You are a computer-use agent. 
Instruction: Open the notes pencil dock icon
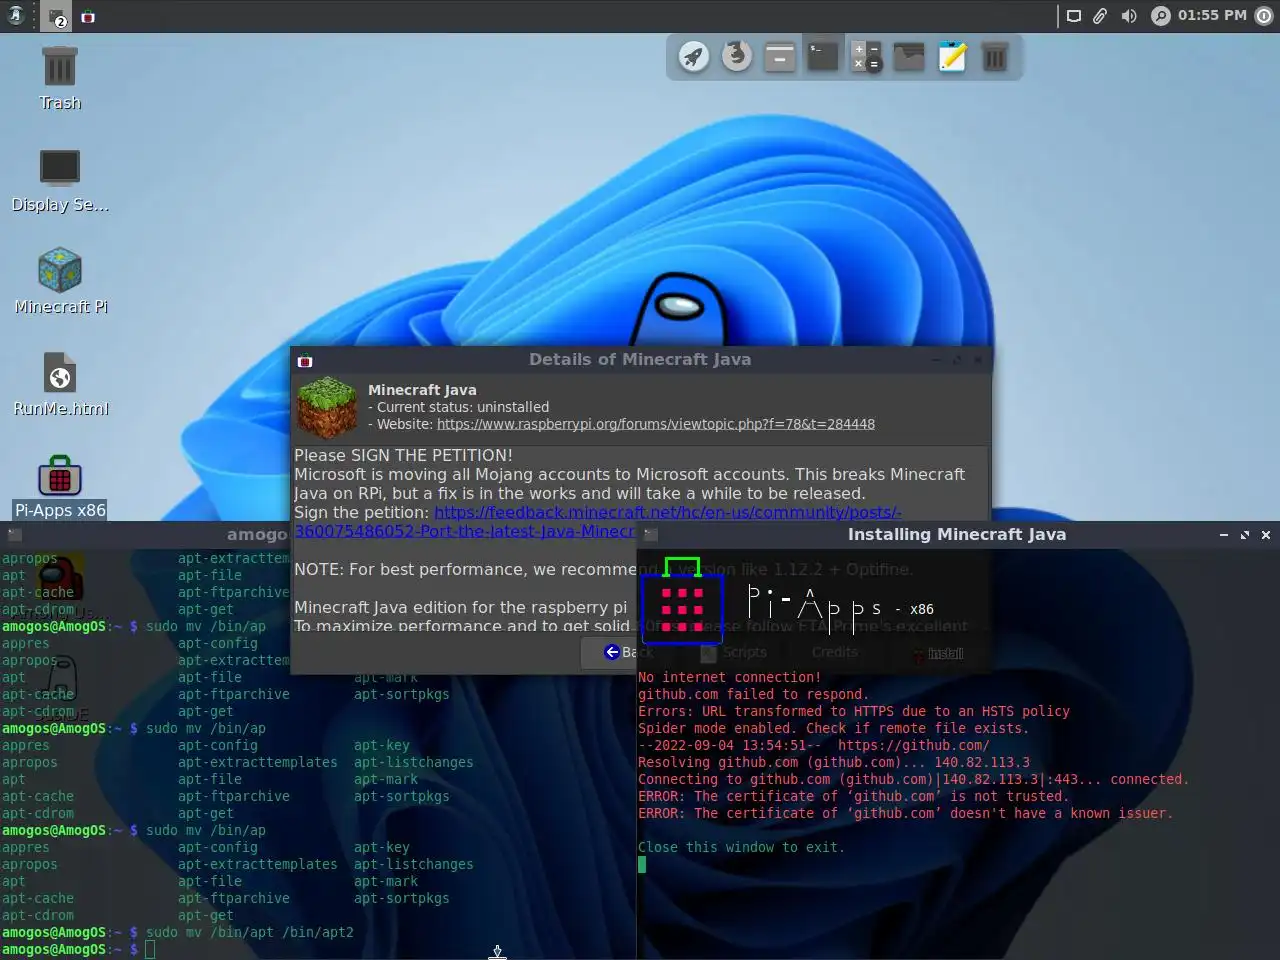952,56
